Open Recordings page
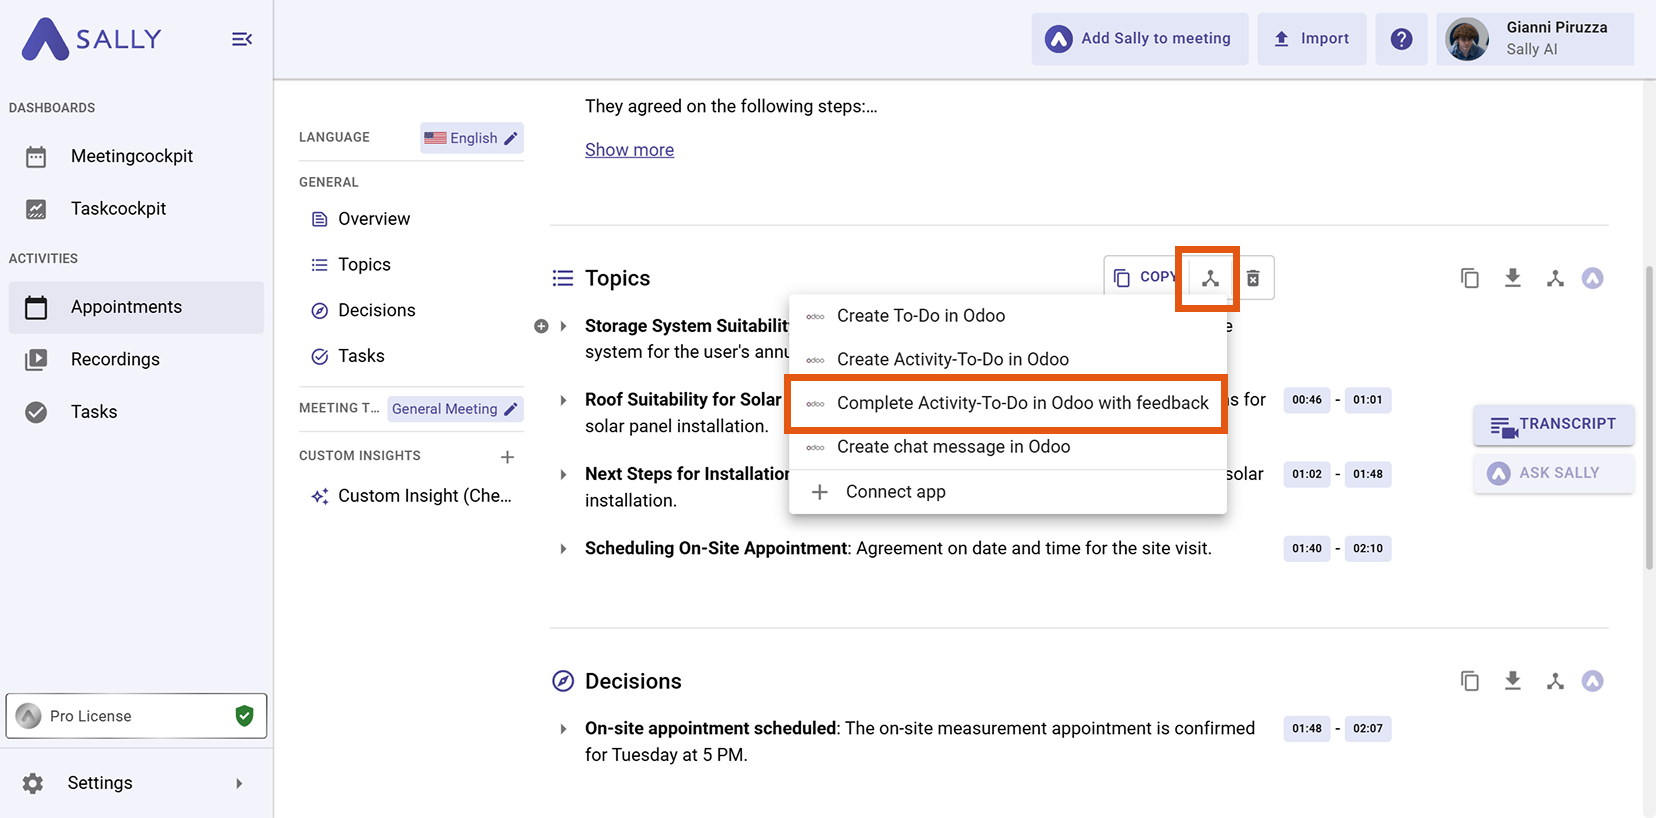This screenshot has height=818, width=1656. (115, 359)
